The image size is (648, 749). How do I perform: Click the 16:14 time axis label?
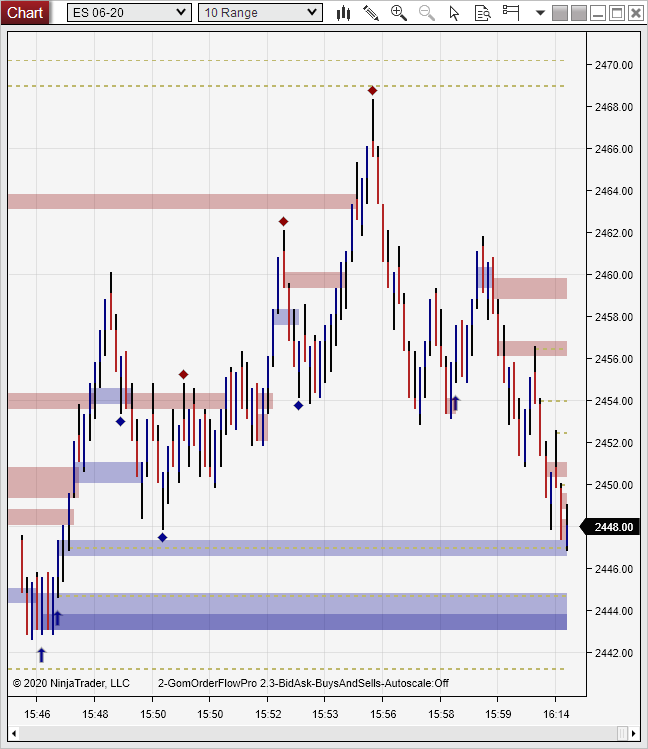coord(556,714)
